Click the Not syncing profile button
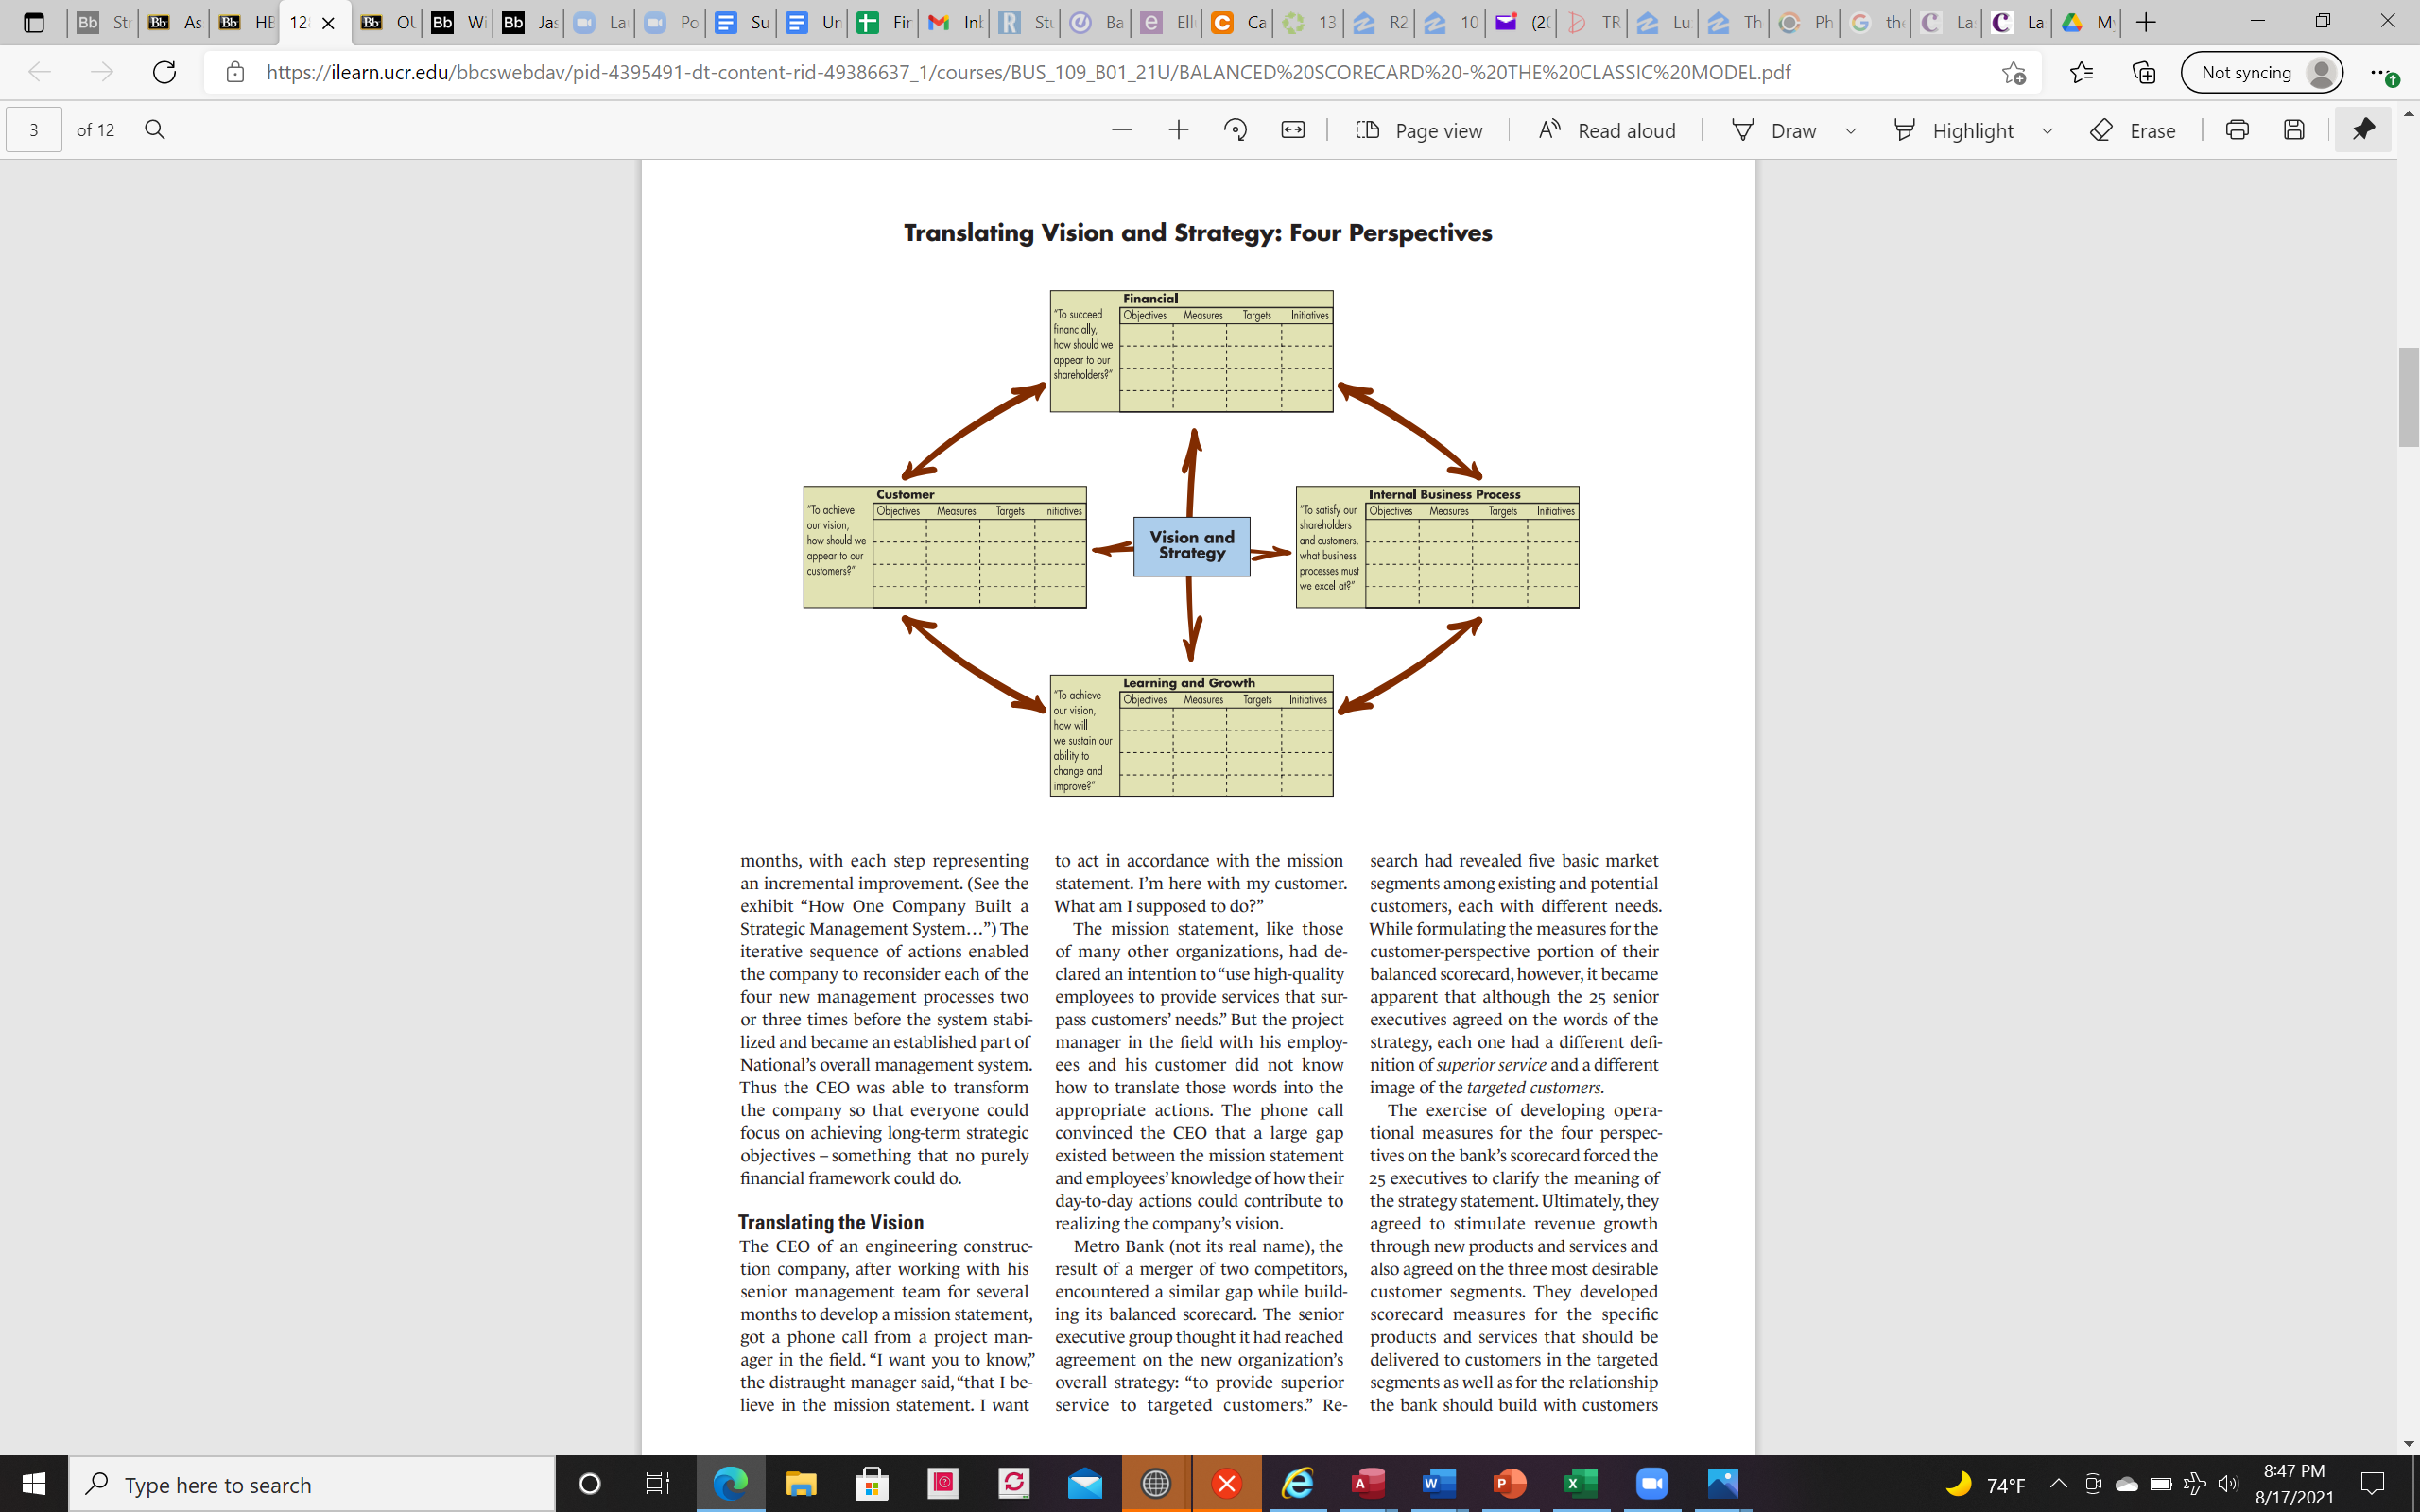This screenshot has width=2420, height=1512. (x=2262, y=72)
